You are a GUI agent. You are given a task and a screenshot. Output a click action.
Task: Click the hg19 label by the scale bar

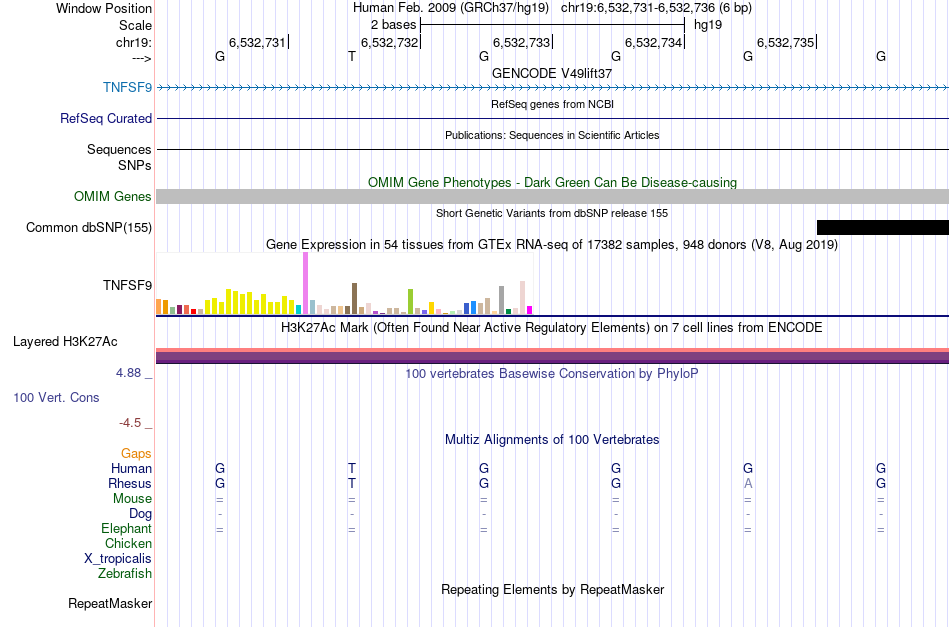pyautogui.click(x=708, y=25)
